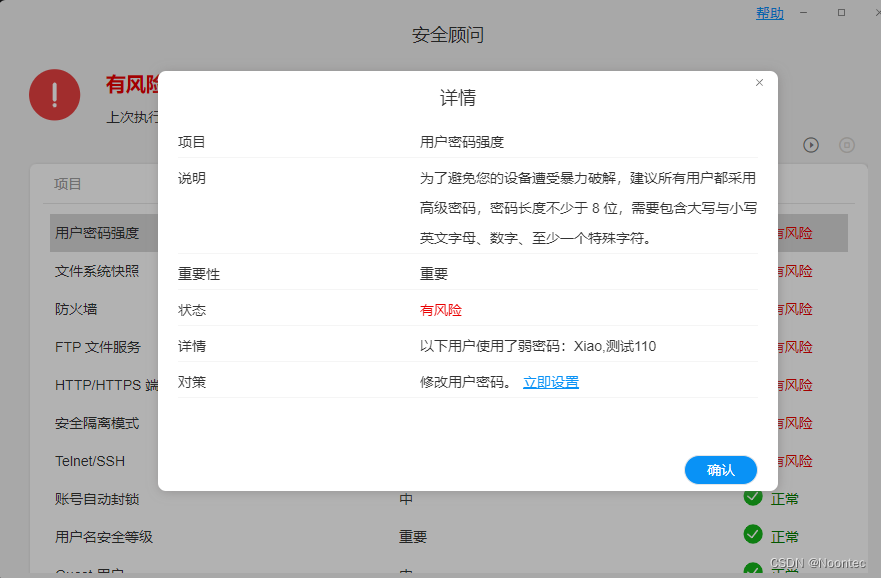
Task: Click the 账号自动封锁 row label
Action: click(x=97, y=499)
